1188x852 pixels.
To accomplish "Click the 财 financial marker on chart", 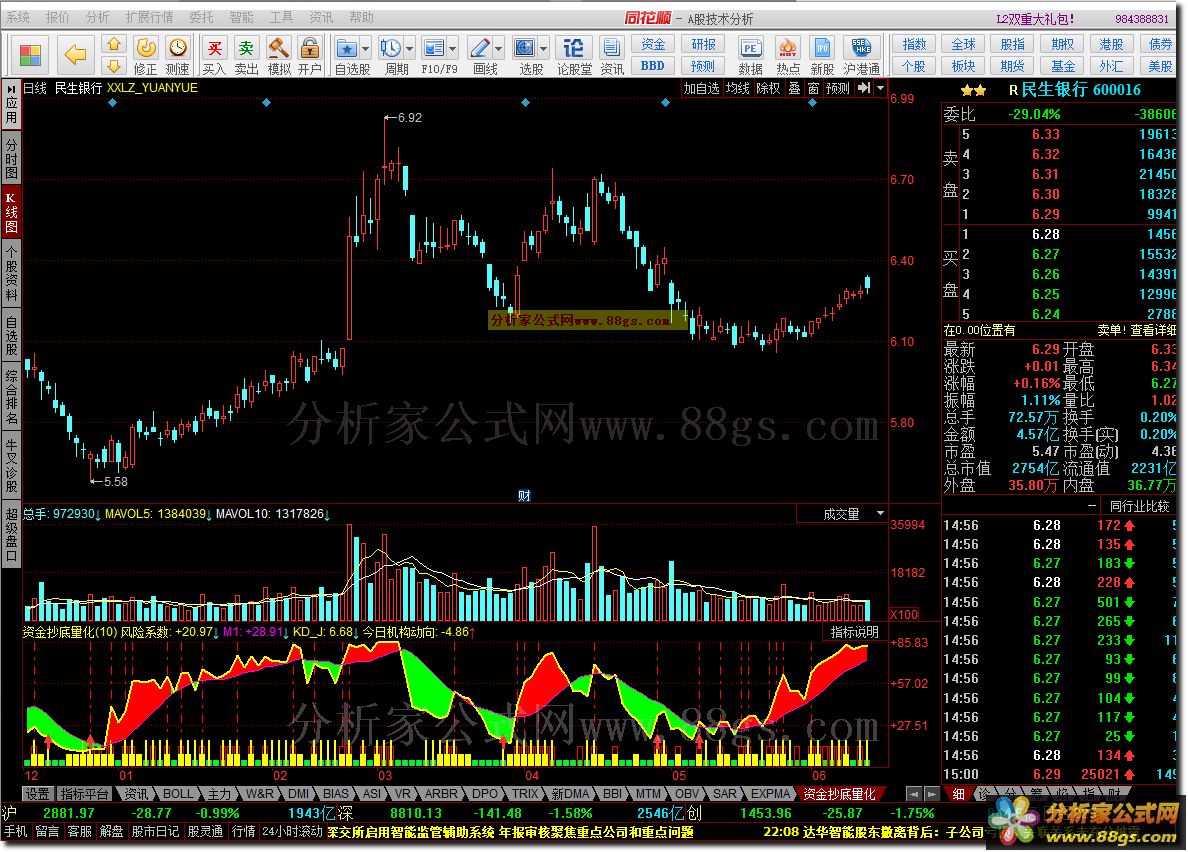I will 524,496.
